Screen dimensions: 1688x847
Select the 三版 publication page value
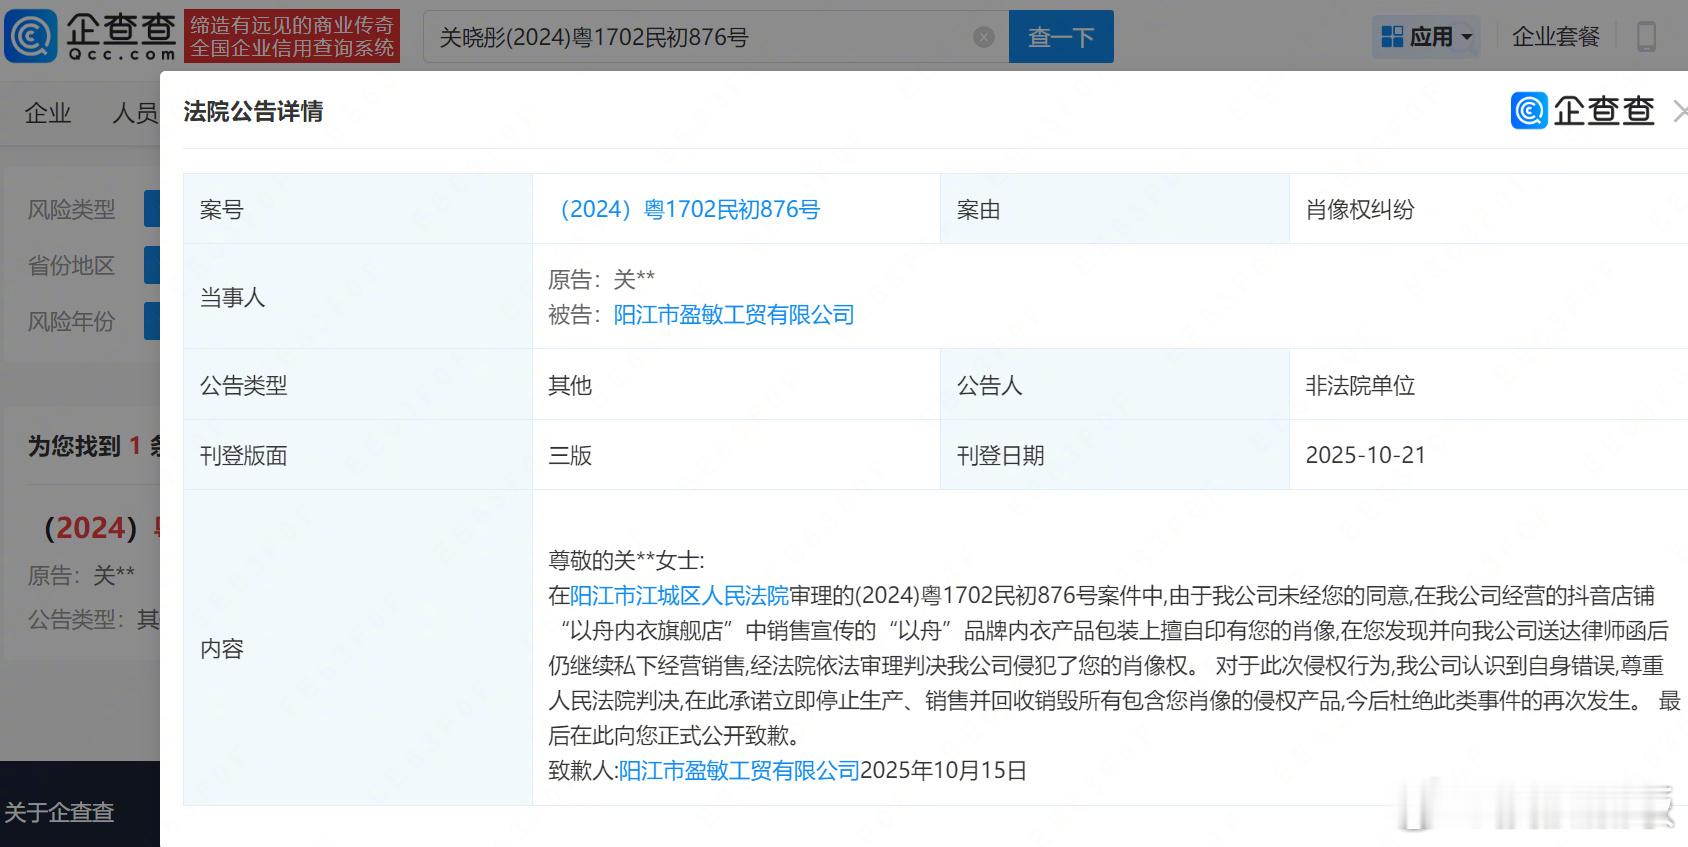[x=570, y=455]
